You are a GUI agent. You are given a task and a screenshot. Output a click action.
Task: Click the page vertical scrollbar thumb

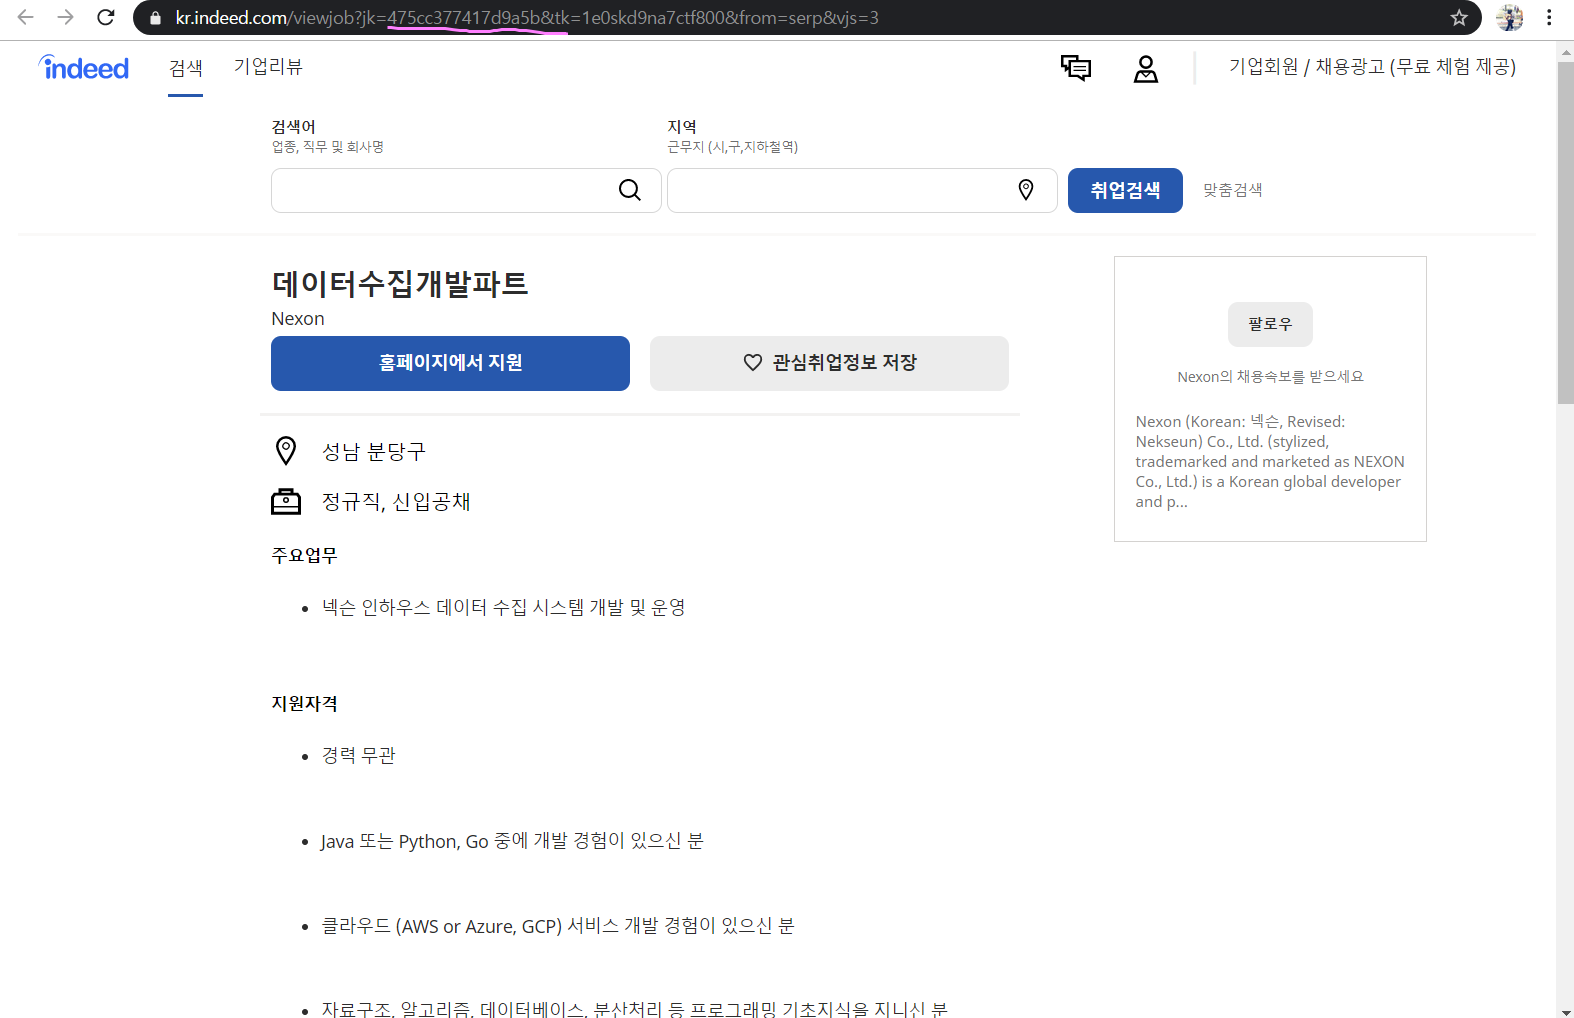[1565, 232]
